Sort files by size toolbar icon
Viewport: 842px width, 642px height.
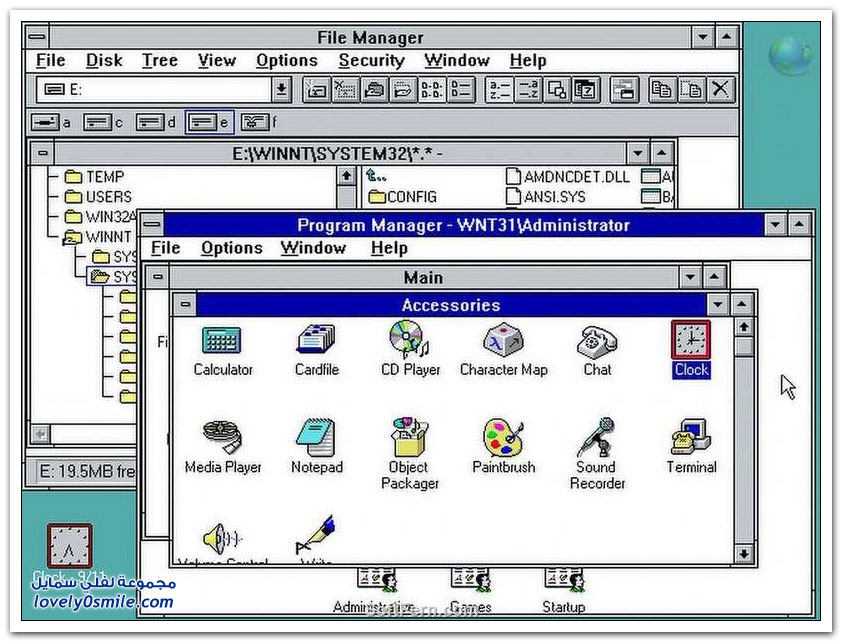557,90
